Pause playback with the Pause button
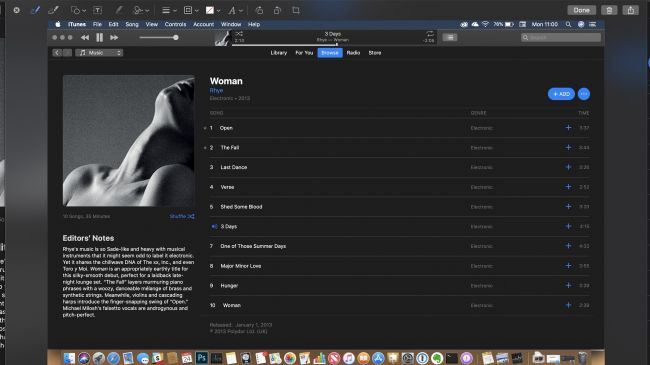The width and height of the screenshot is (650, 365). [x=99, y=37]
